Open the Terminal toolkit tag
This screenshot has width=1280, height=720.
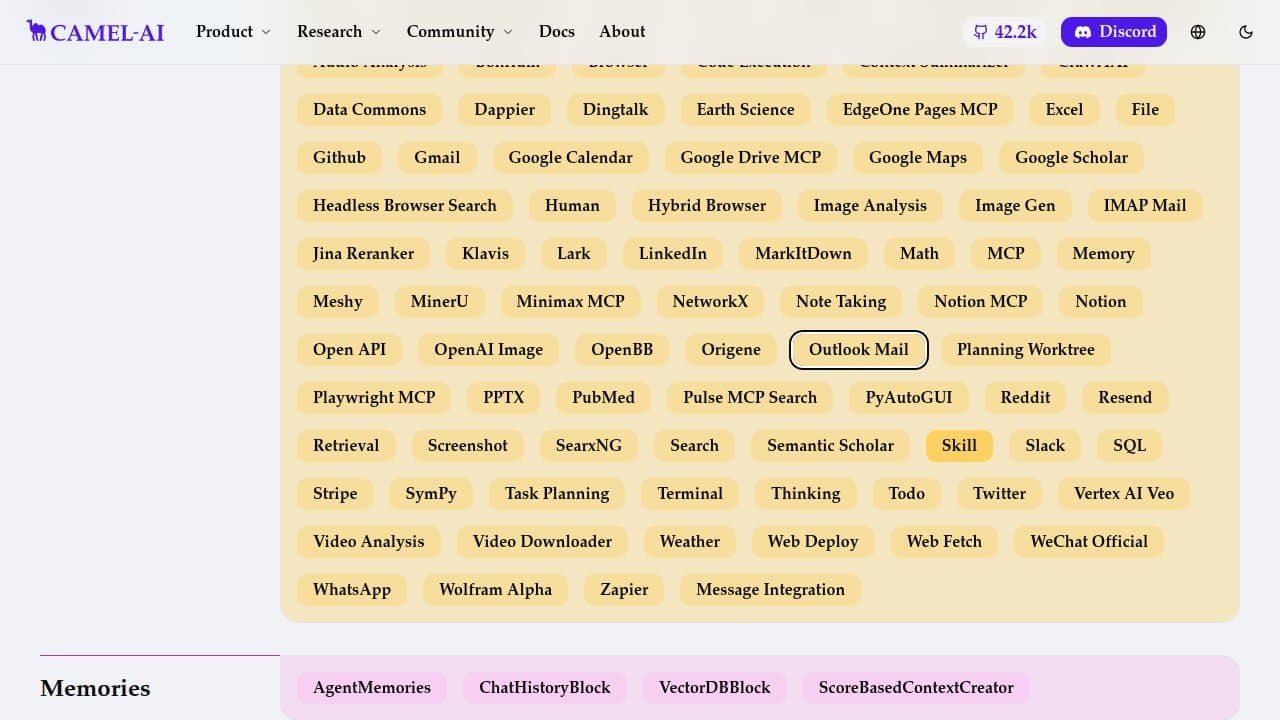pos(690,494)
